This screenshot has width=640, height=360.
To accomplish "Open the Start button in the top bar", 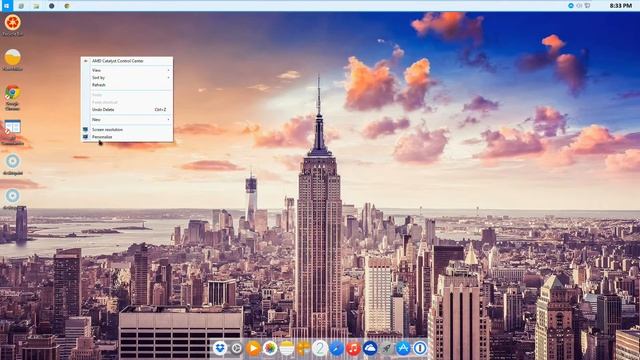I will coord(6,6).
